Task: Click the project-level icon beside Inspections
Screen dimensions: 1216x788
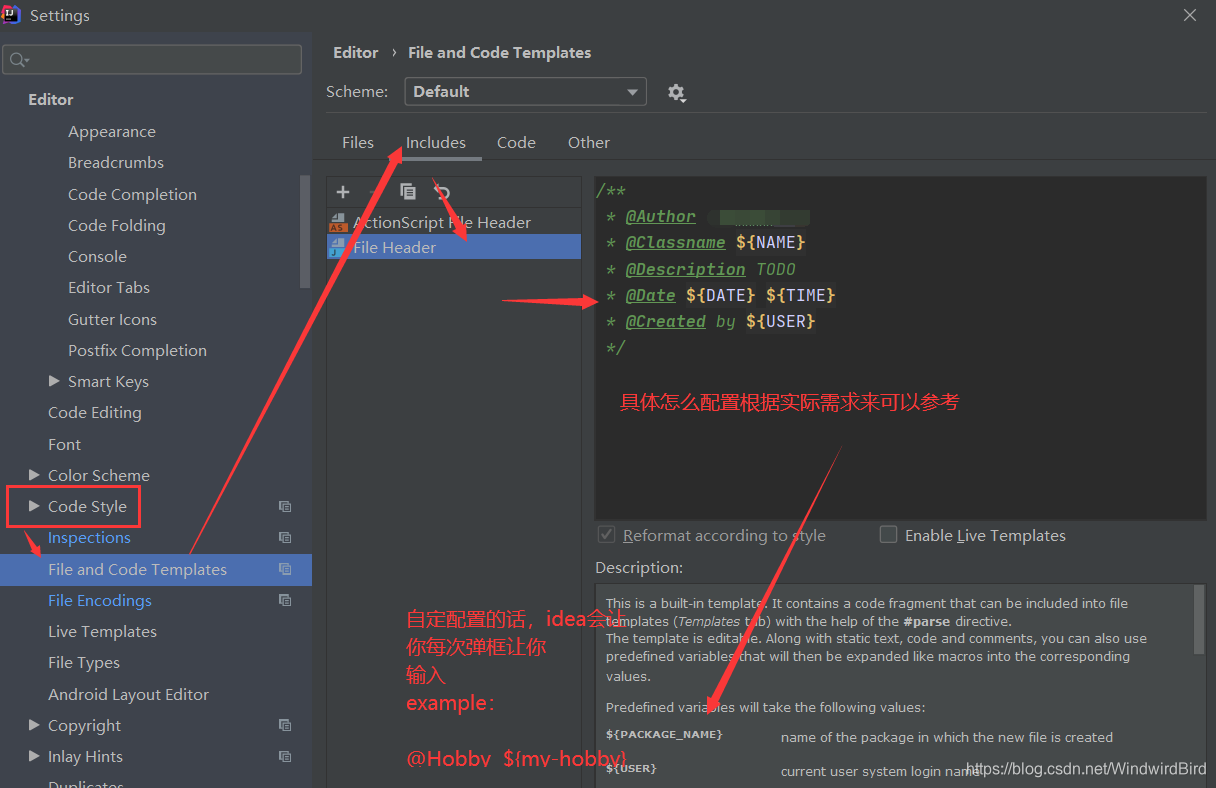Action: (x=285, y=538)
